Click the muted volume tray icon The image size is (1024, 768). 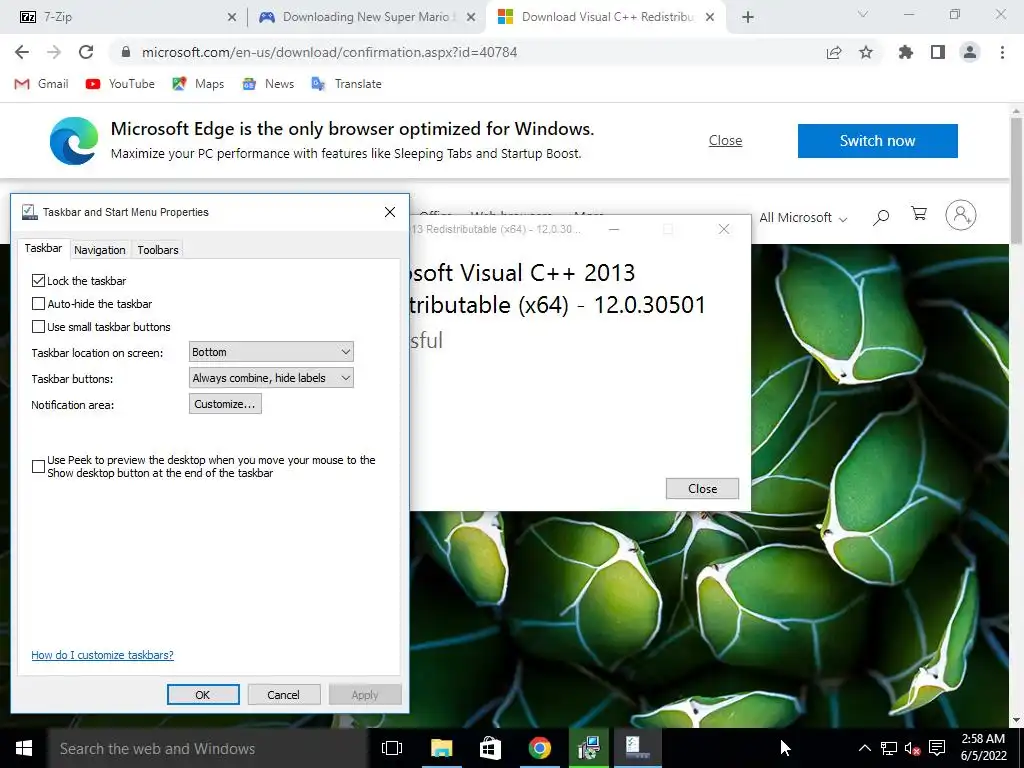912,748
